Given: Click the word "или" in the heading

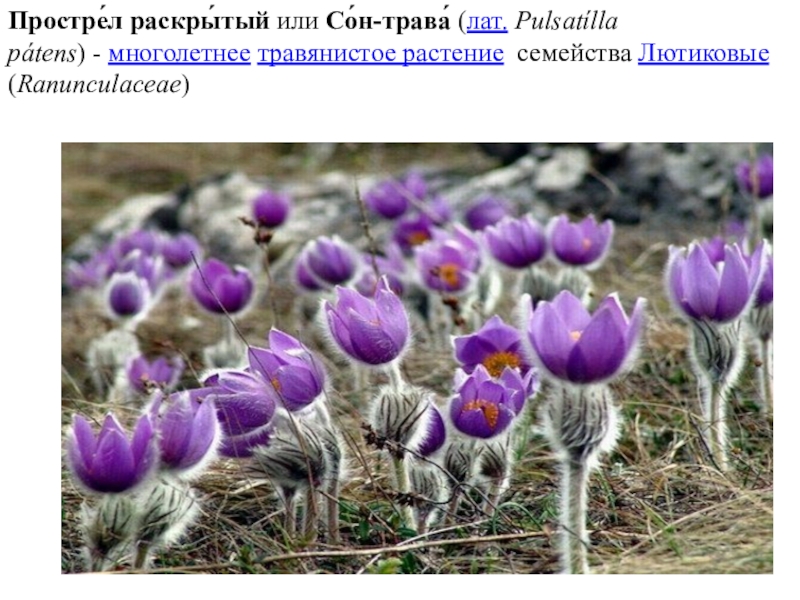Looking at the screenshot, I should (297, 22).
